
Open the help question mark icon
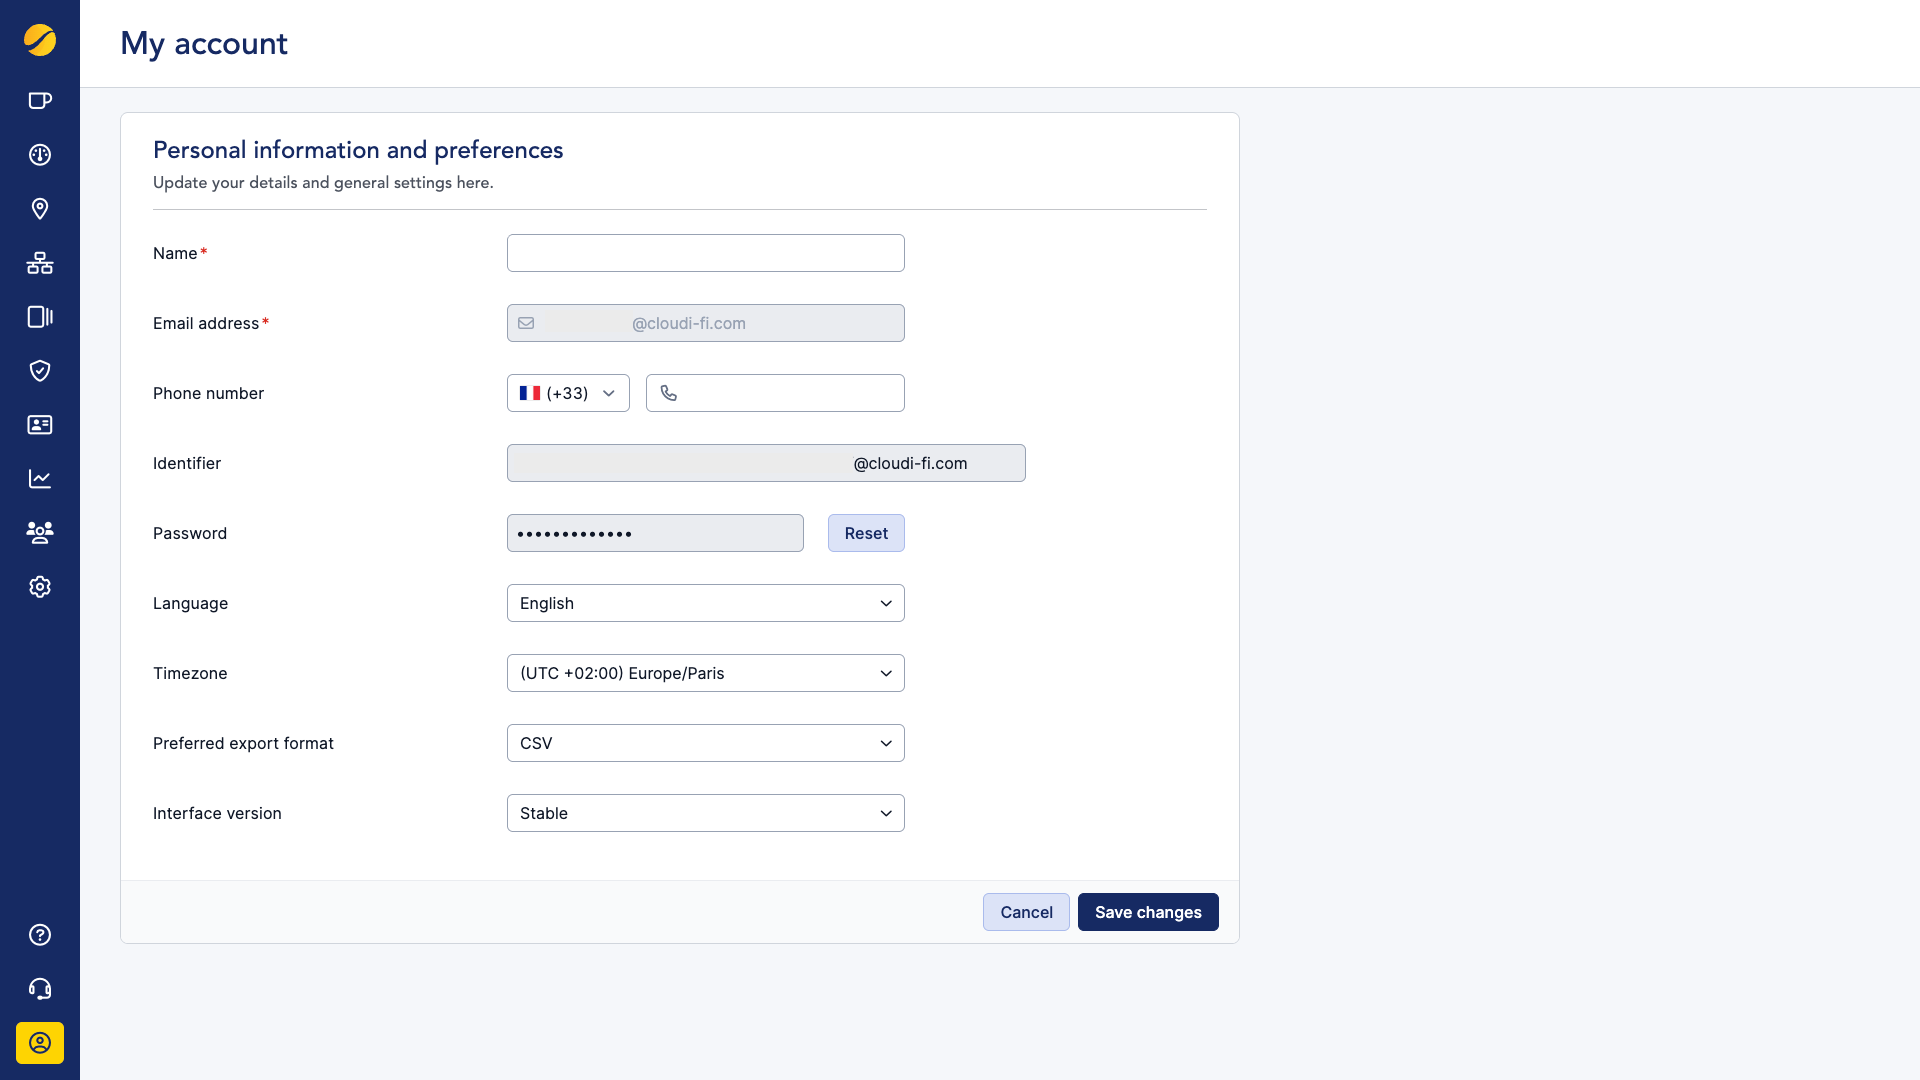tap(40, 935)
